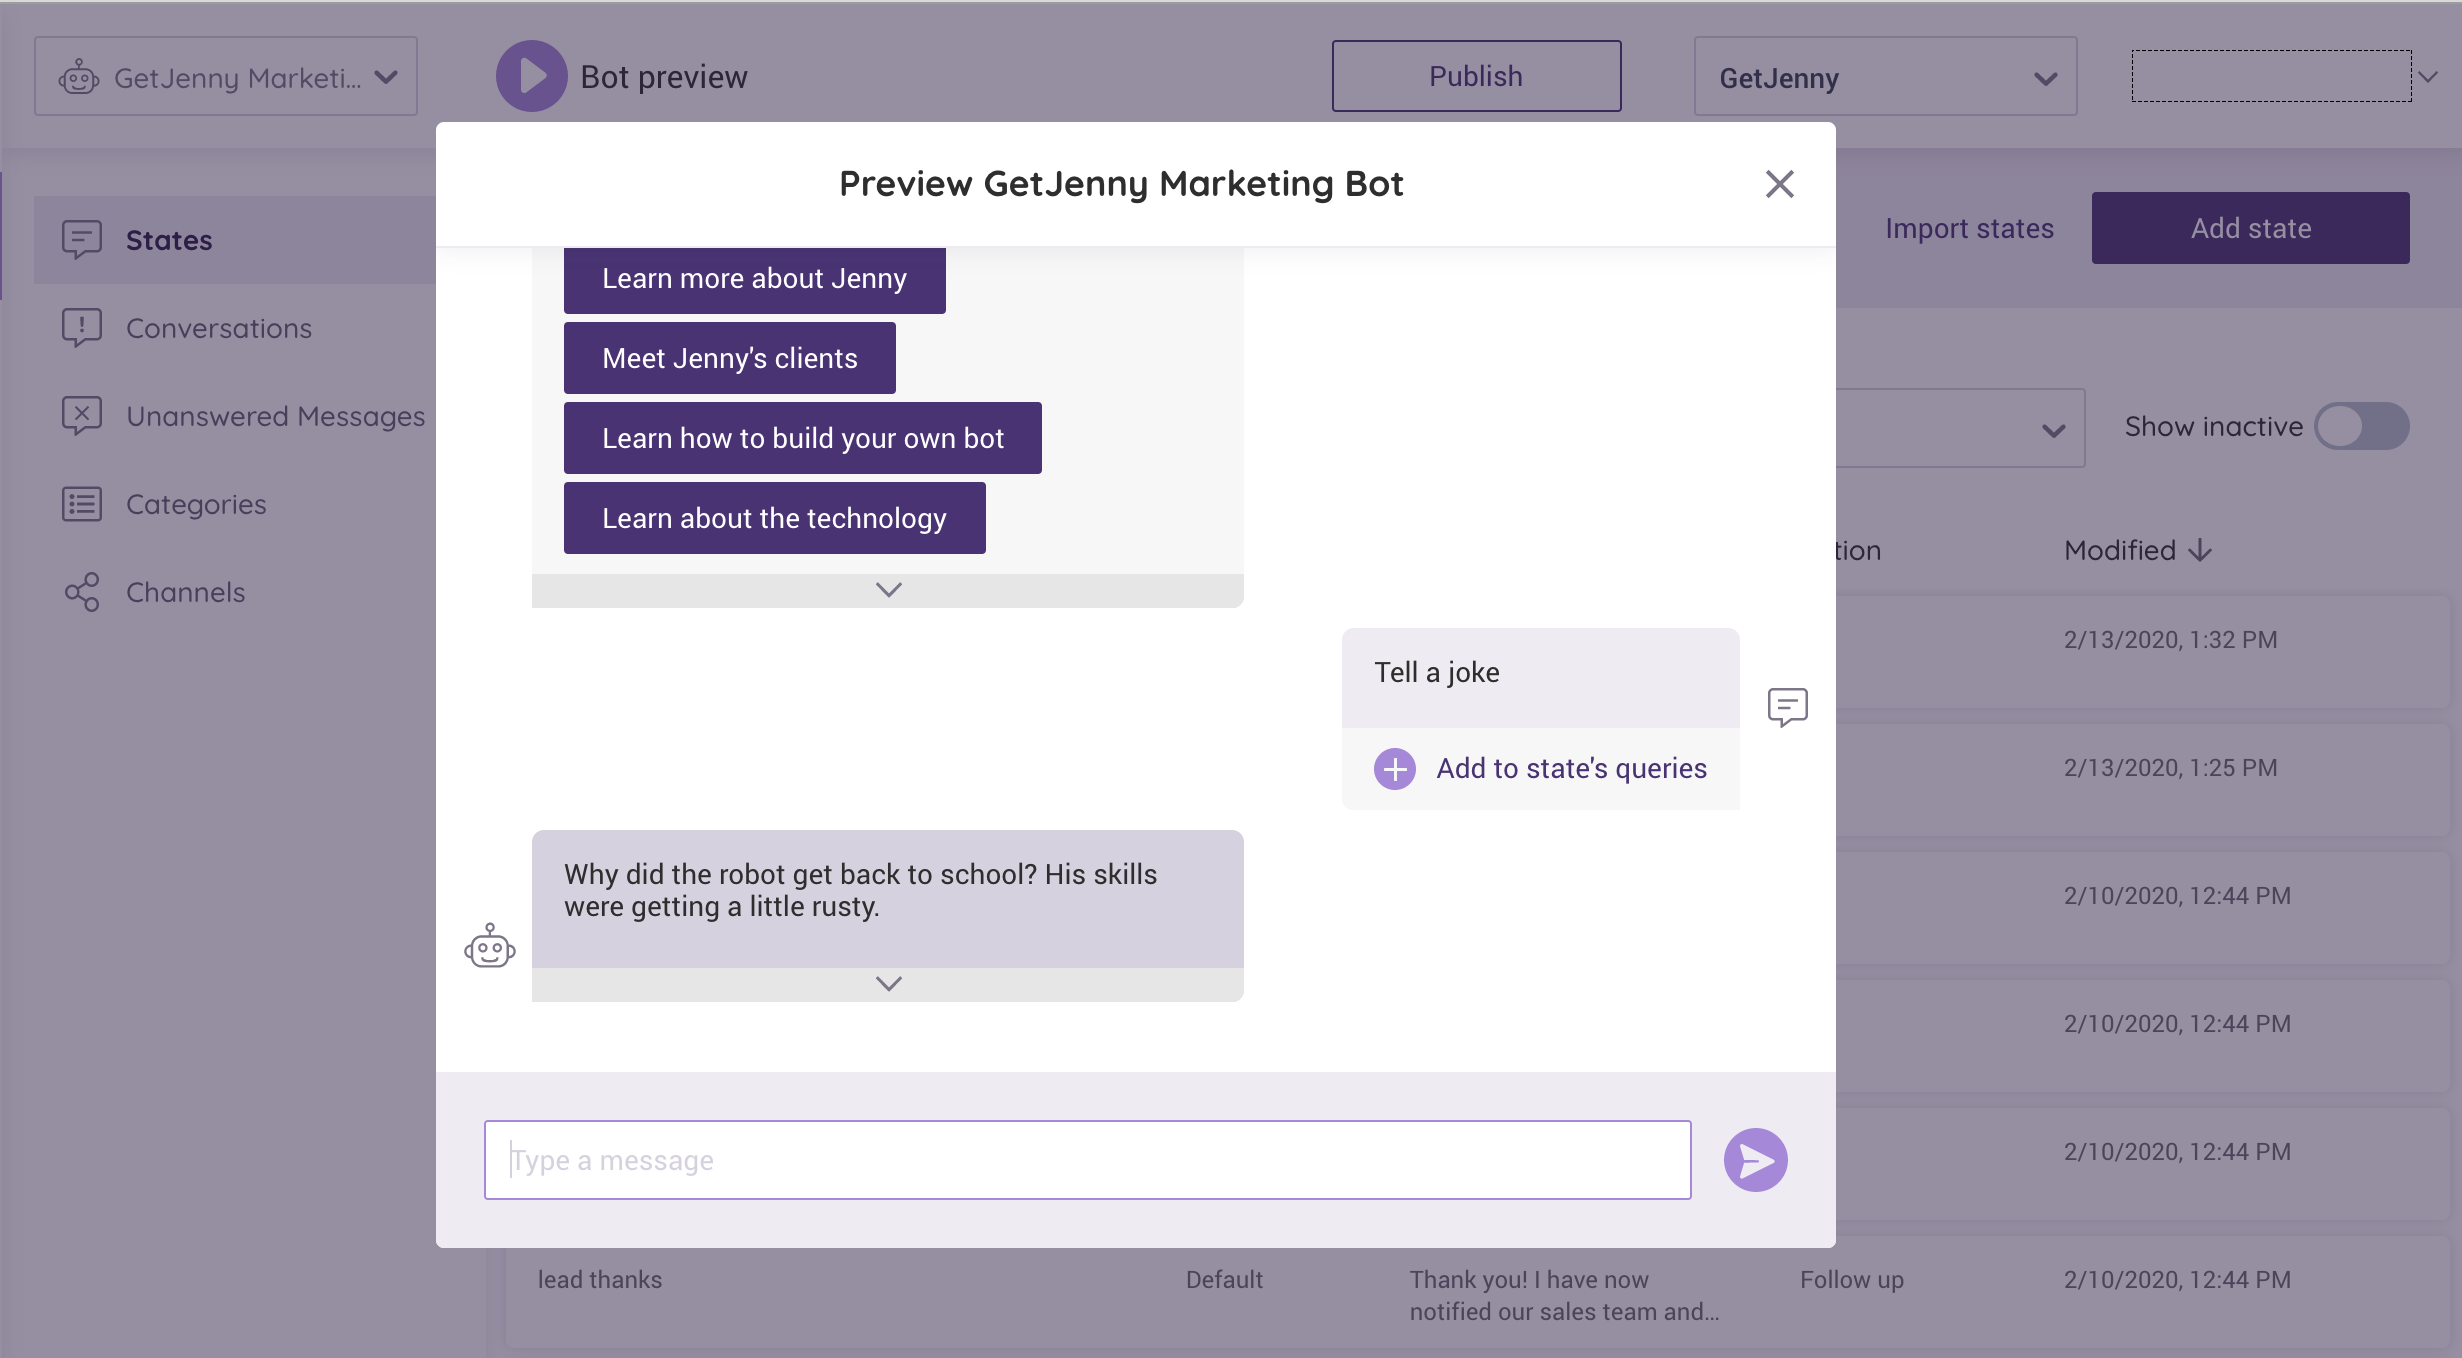Screen dimensions: 2462x1358
Task: Toggle the Show inactive switch
Action: point(2361,427)
